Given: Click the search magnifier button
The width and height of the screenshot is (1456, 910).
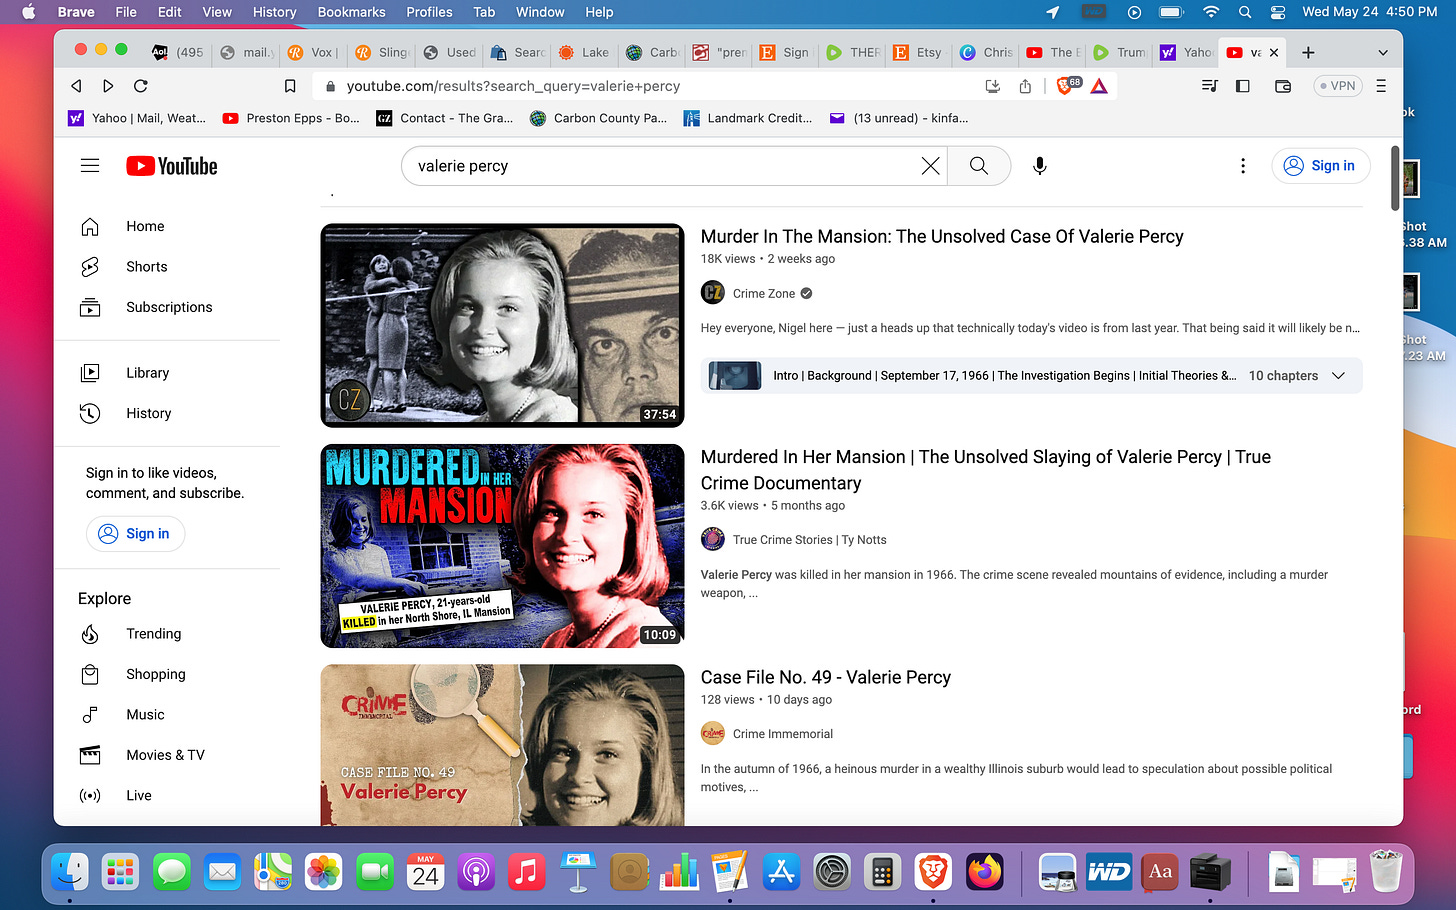Looking at the screenshot, I should pyautogui.click(x=979, y=166).
